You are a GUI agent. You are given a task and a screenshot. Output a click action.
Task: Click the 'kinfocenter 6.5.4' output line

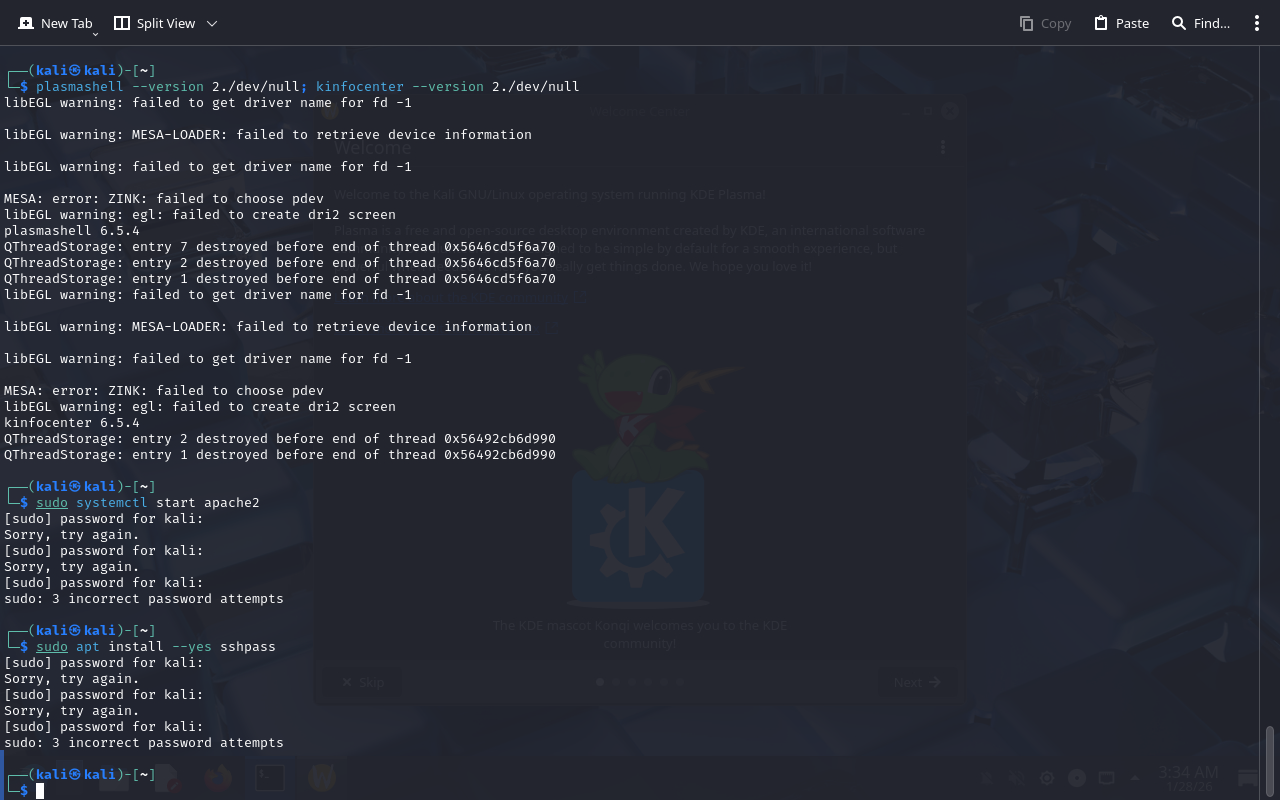[x=72, y=423]
